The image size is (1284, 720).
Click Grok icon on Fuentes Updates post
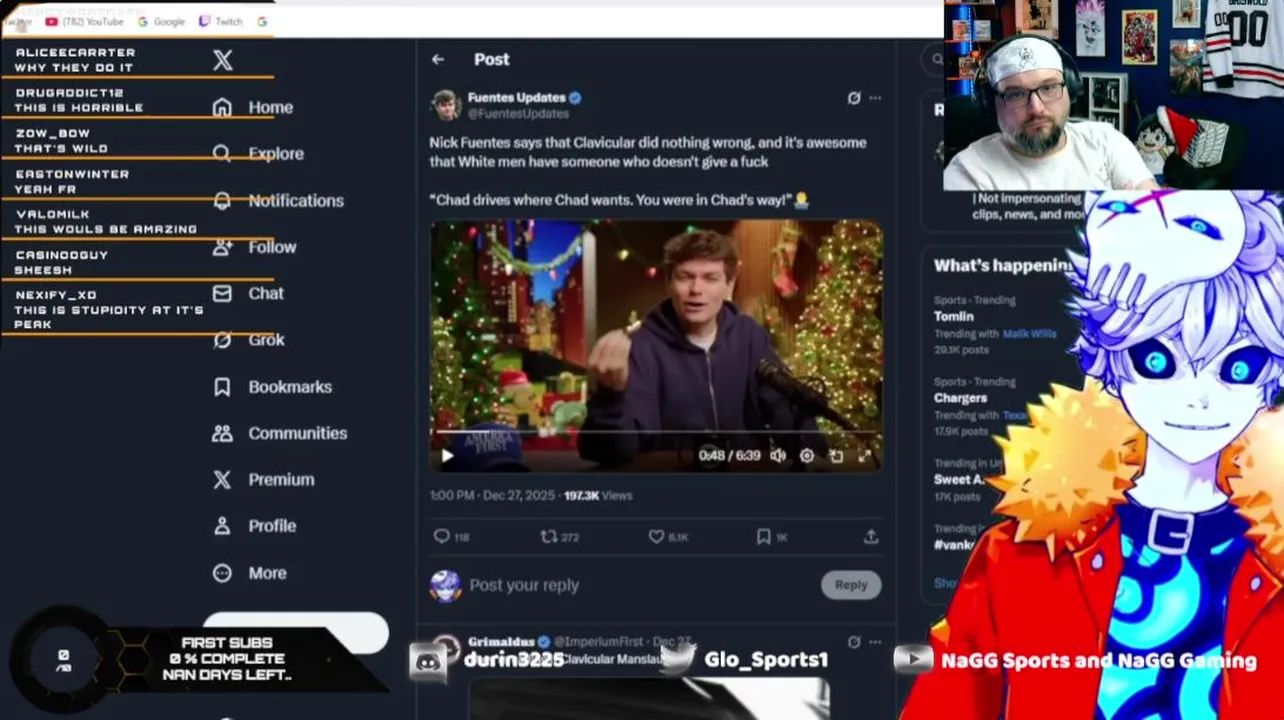pyautogui.click(x=853, y=98)
